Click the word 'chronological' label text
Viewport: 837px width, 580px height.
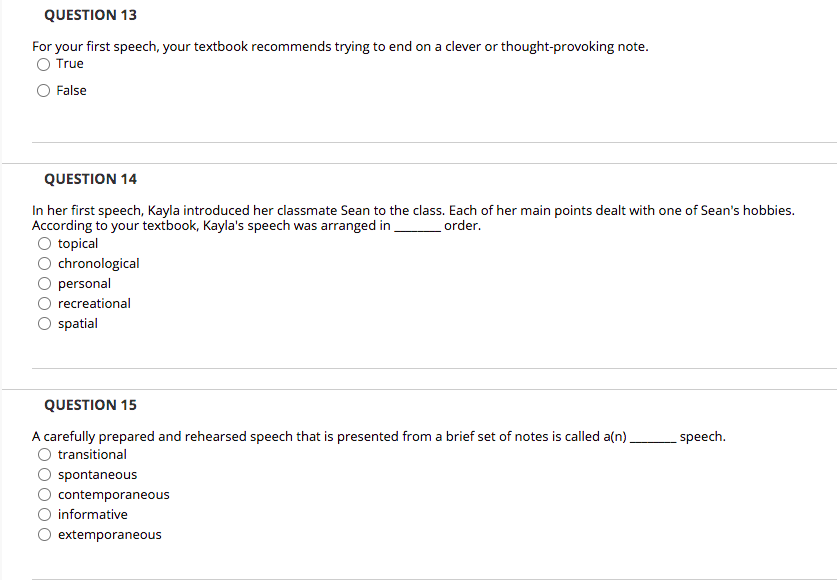point(97,263)
